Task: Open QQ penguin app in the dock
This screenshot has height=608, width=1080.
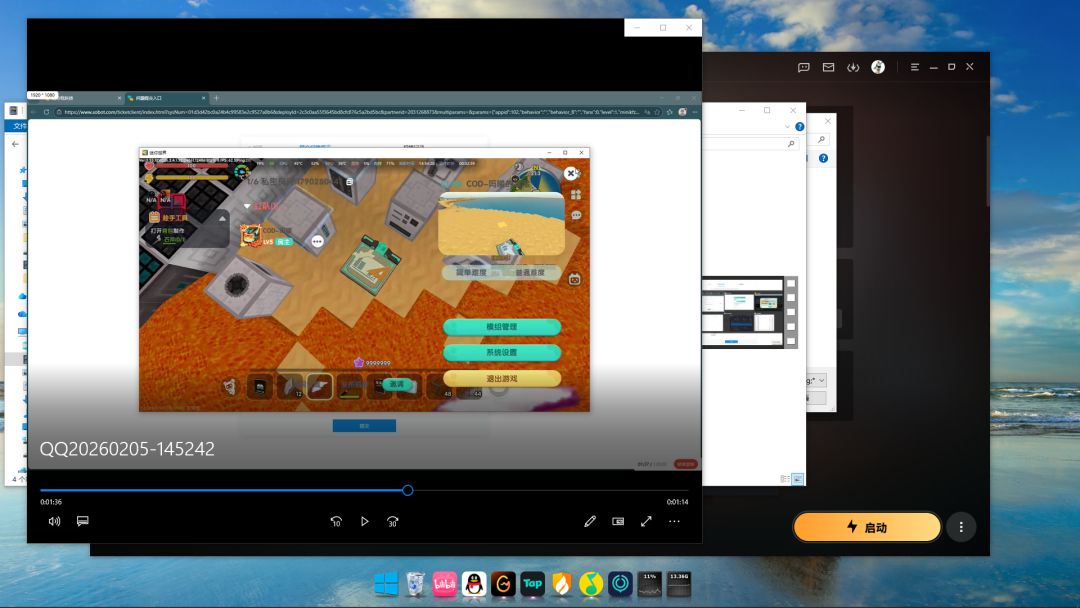Action: click(x=474, y=584)
